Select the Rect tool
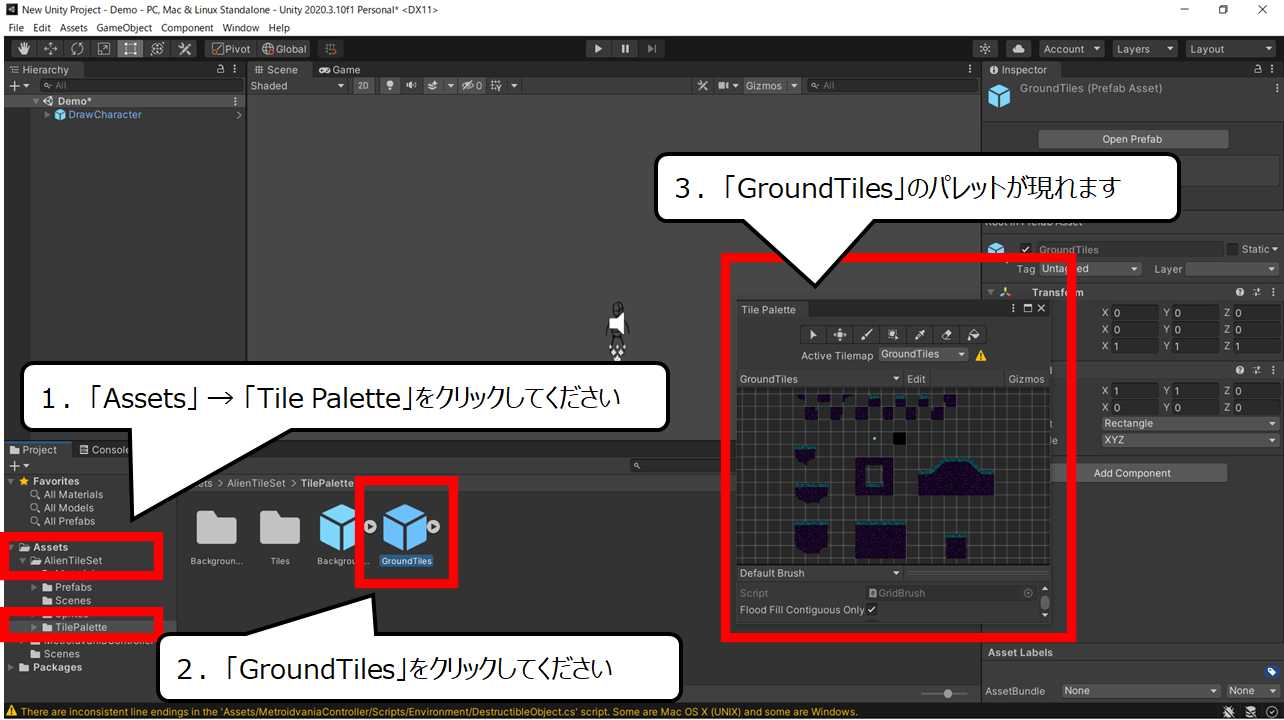 (131, 49)
